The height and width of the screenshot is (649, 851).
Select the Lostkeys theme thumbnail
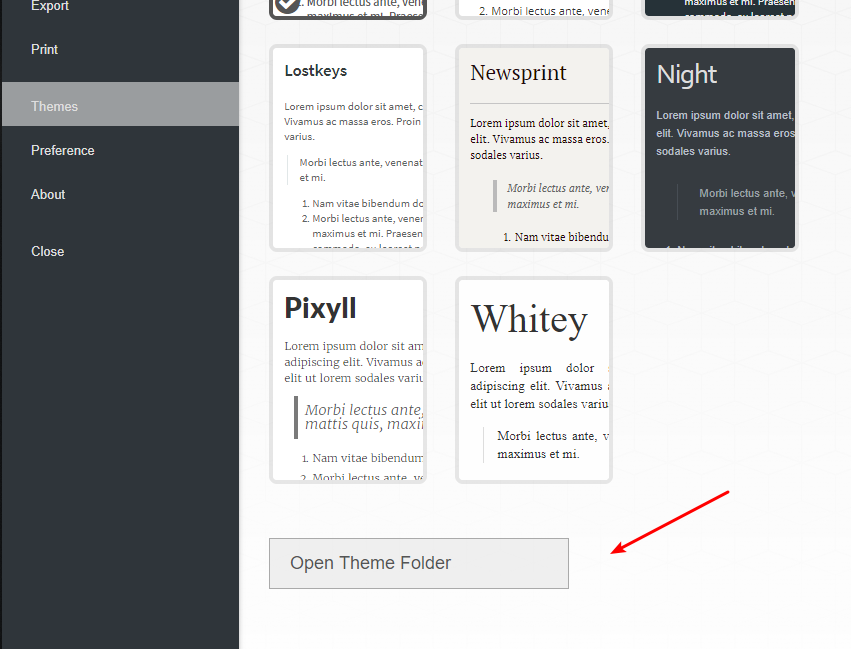pos(347,147)
